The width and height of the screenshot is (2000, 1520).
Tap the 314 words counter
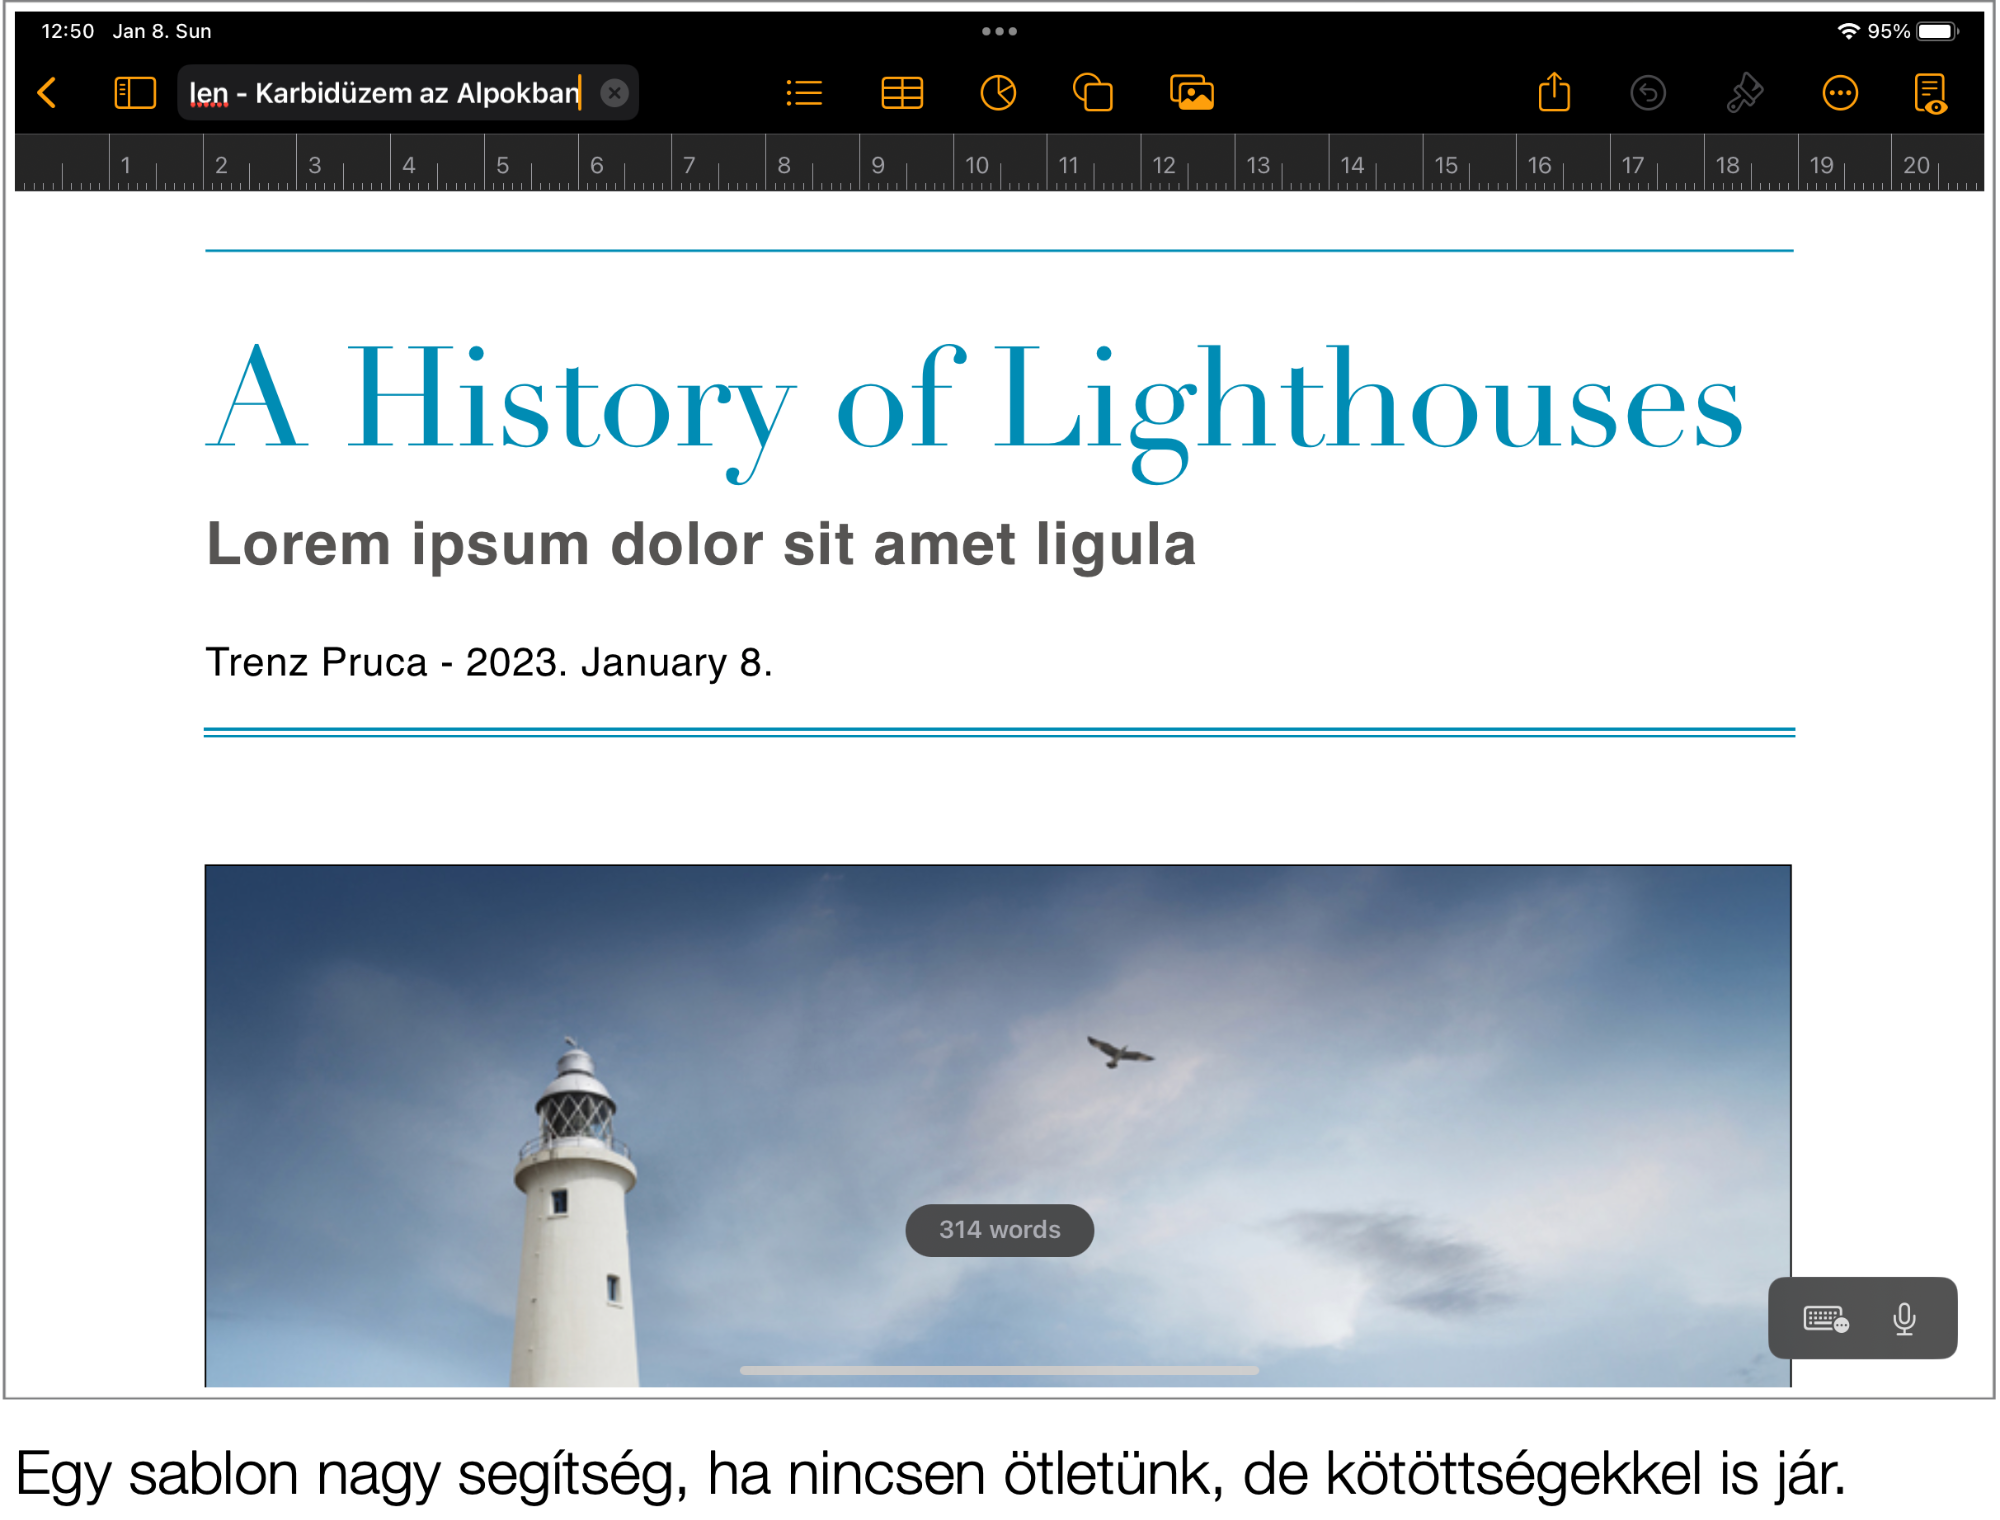click(999, 1230)
